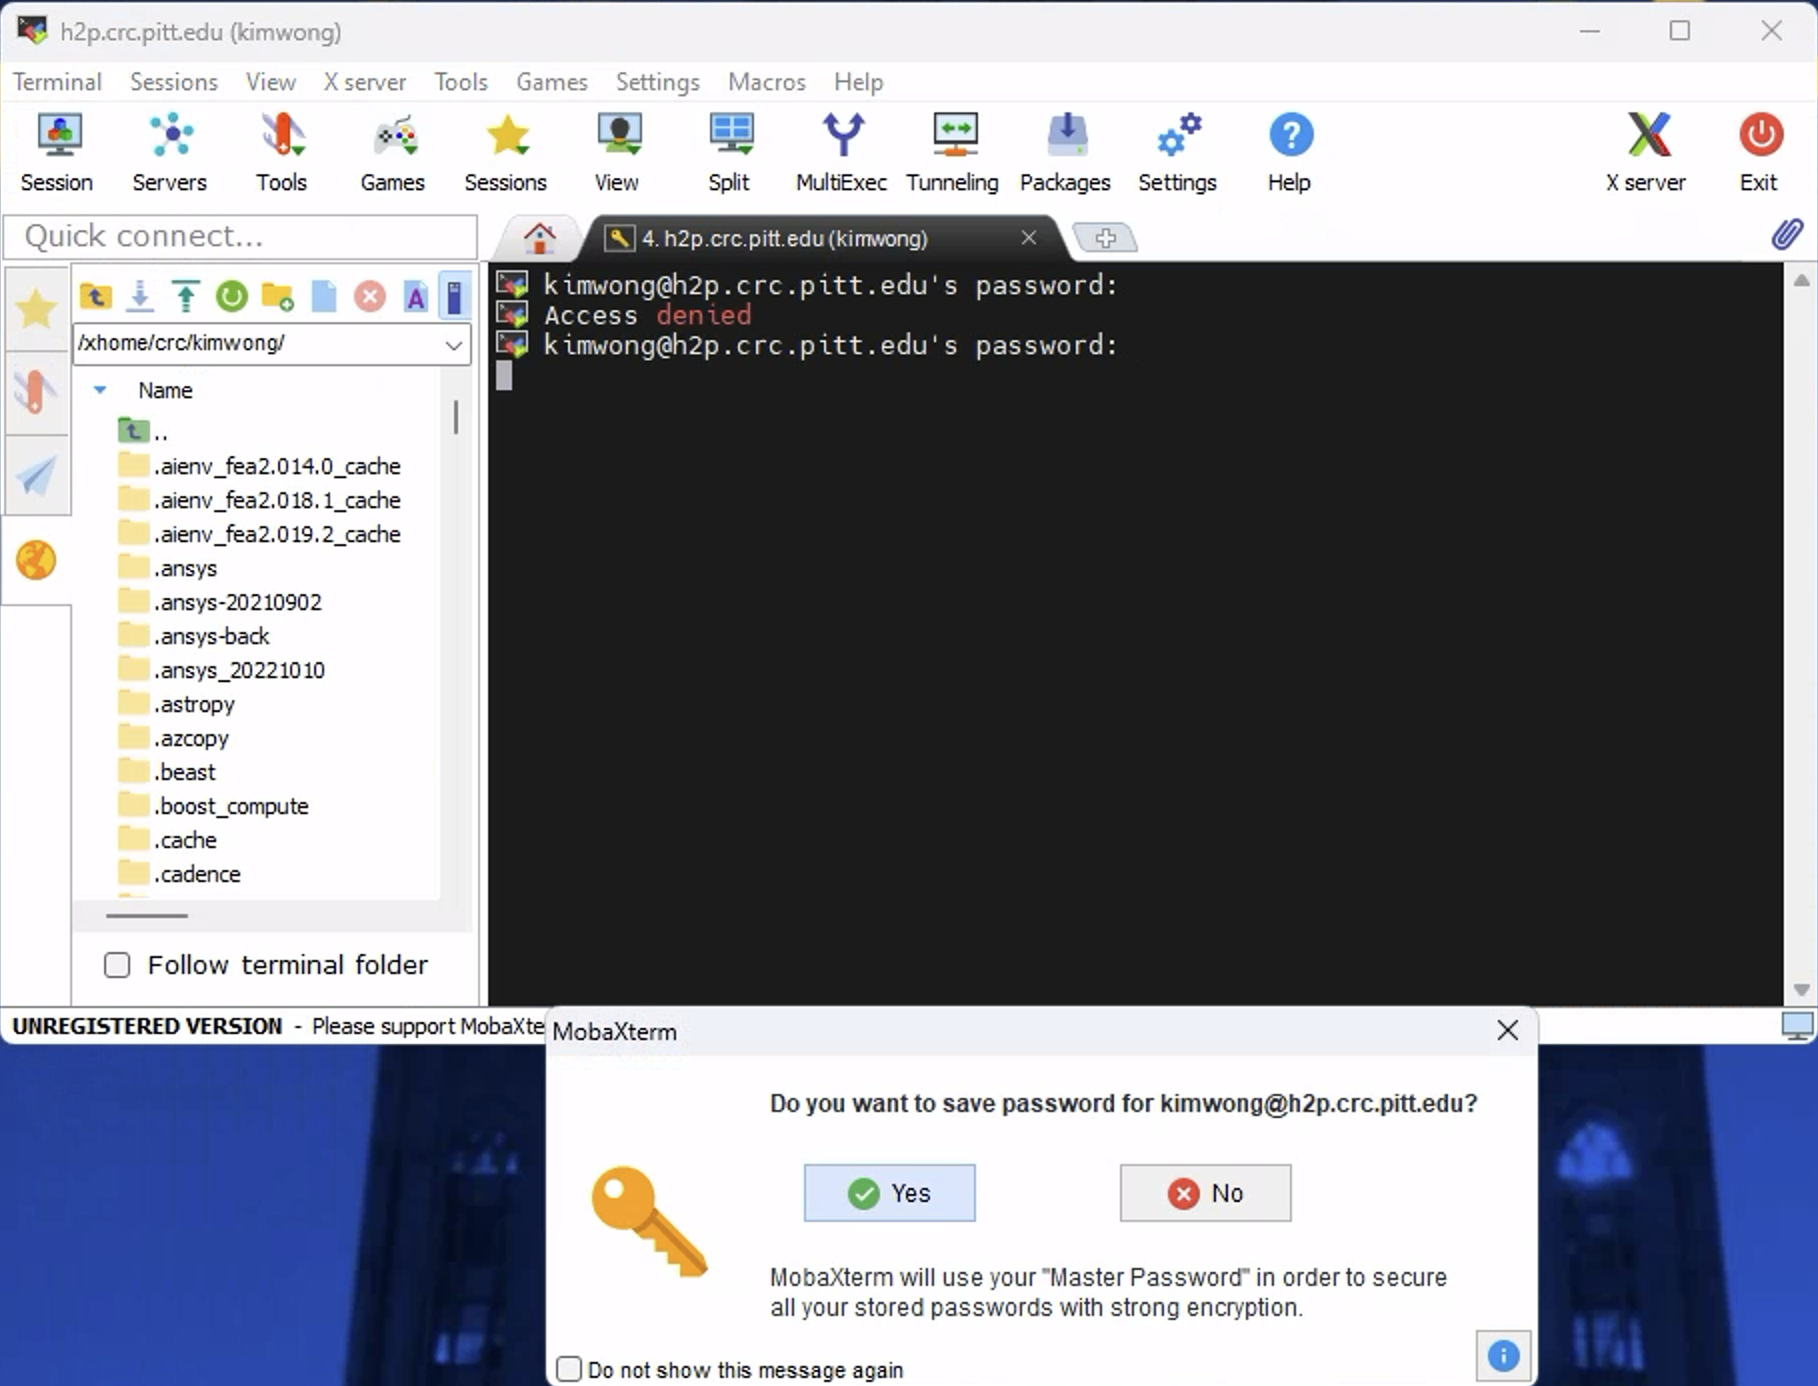Select the .beast folder
The height and width of the screenshot is (1386, 1818).
point(166,772)
